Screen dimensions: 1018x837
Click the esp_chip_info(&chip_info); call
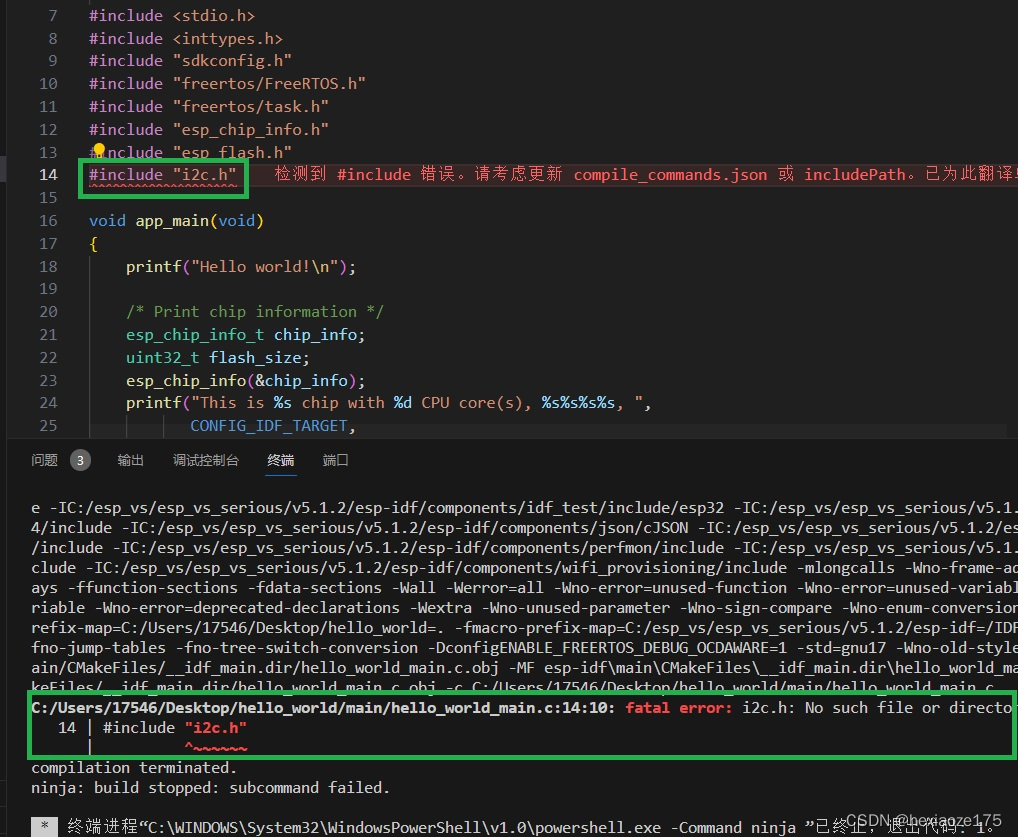[245, 381]
